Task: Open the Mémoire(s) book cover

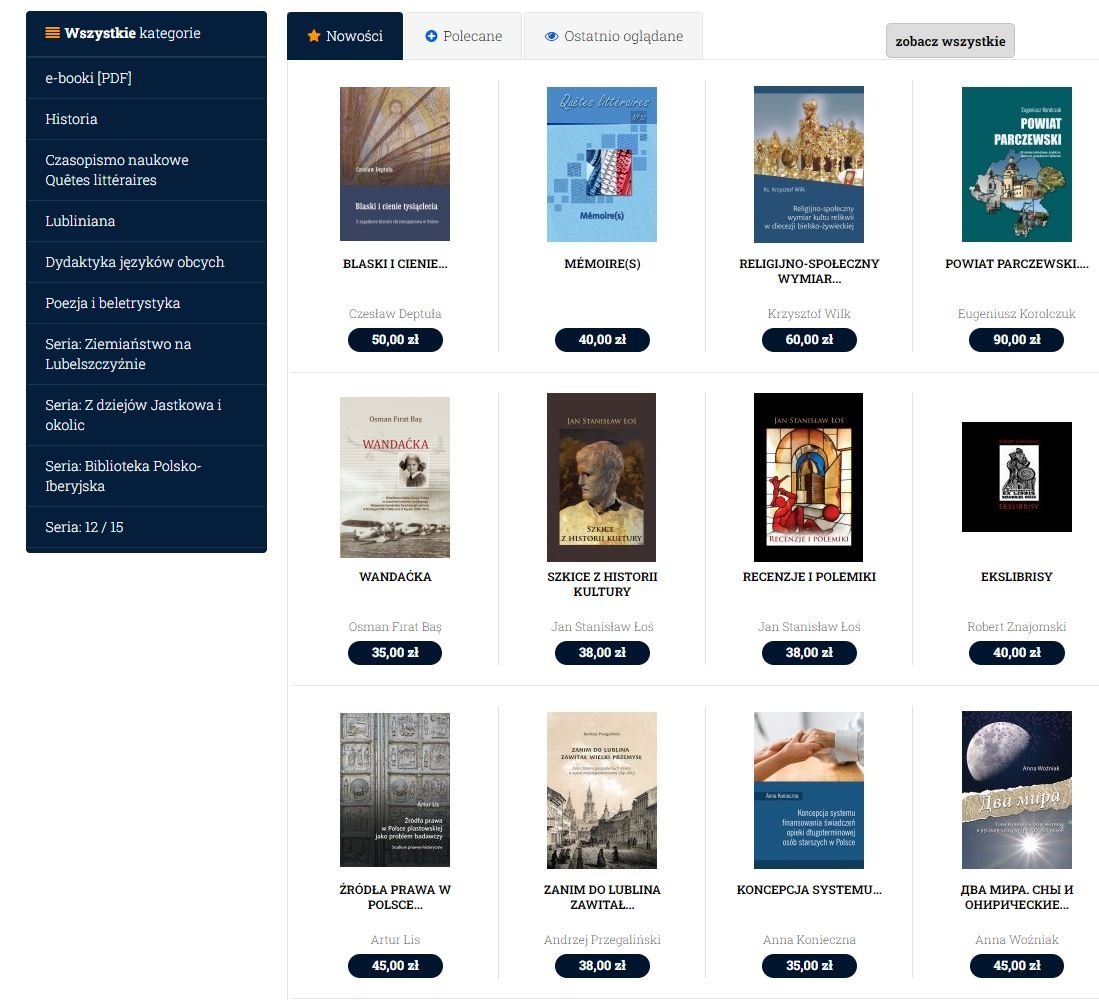Action: tap(602, 164)
